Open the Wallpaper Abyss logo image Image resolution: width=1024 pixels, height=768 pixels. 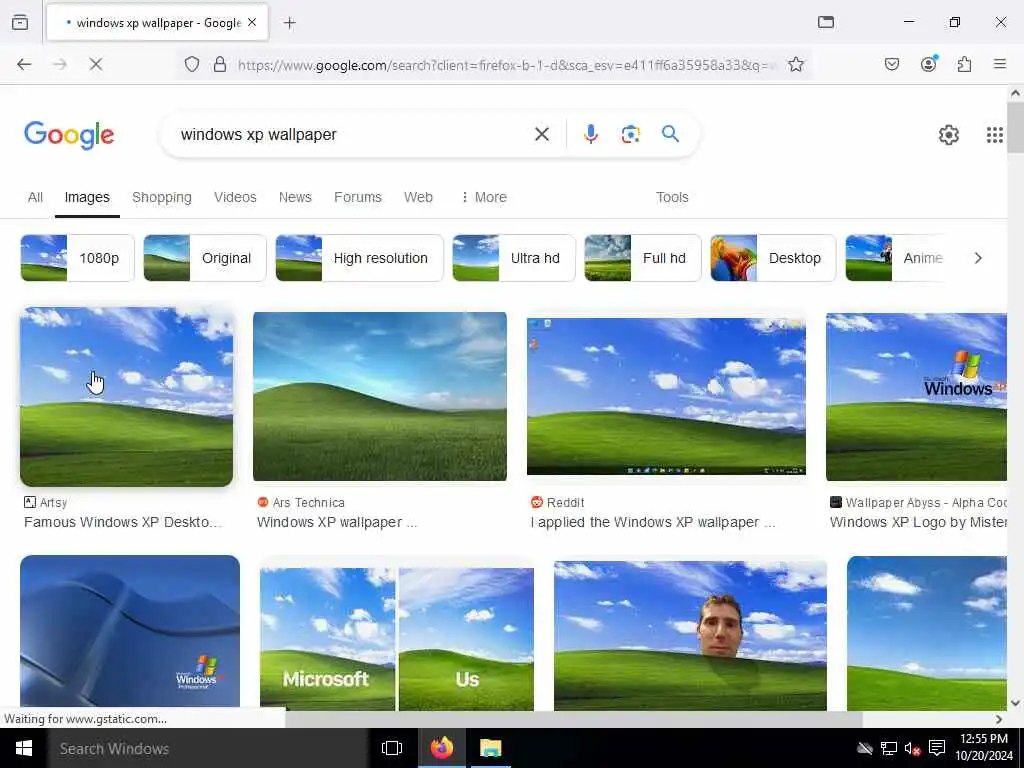[916, 396]
